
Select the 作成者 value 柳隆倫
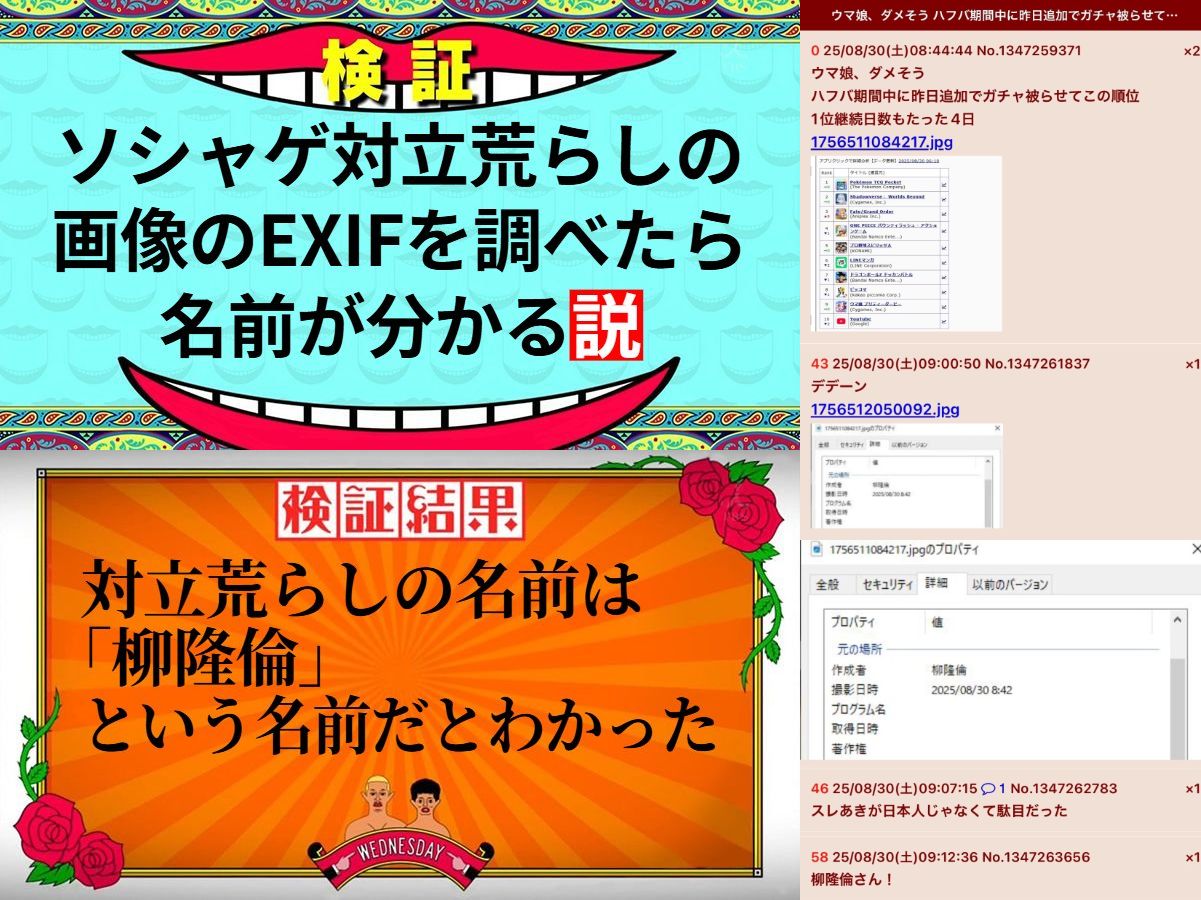(x=949, y=669)
